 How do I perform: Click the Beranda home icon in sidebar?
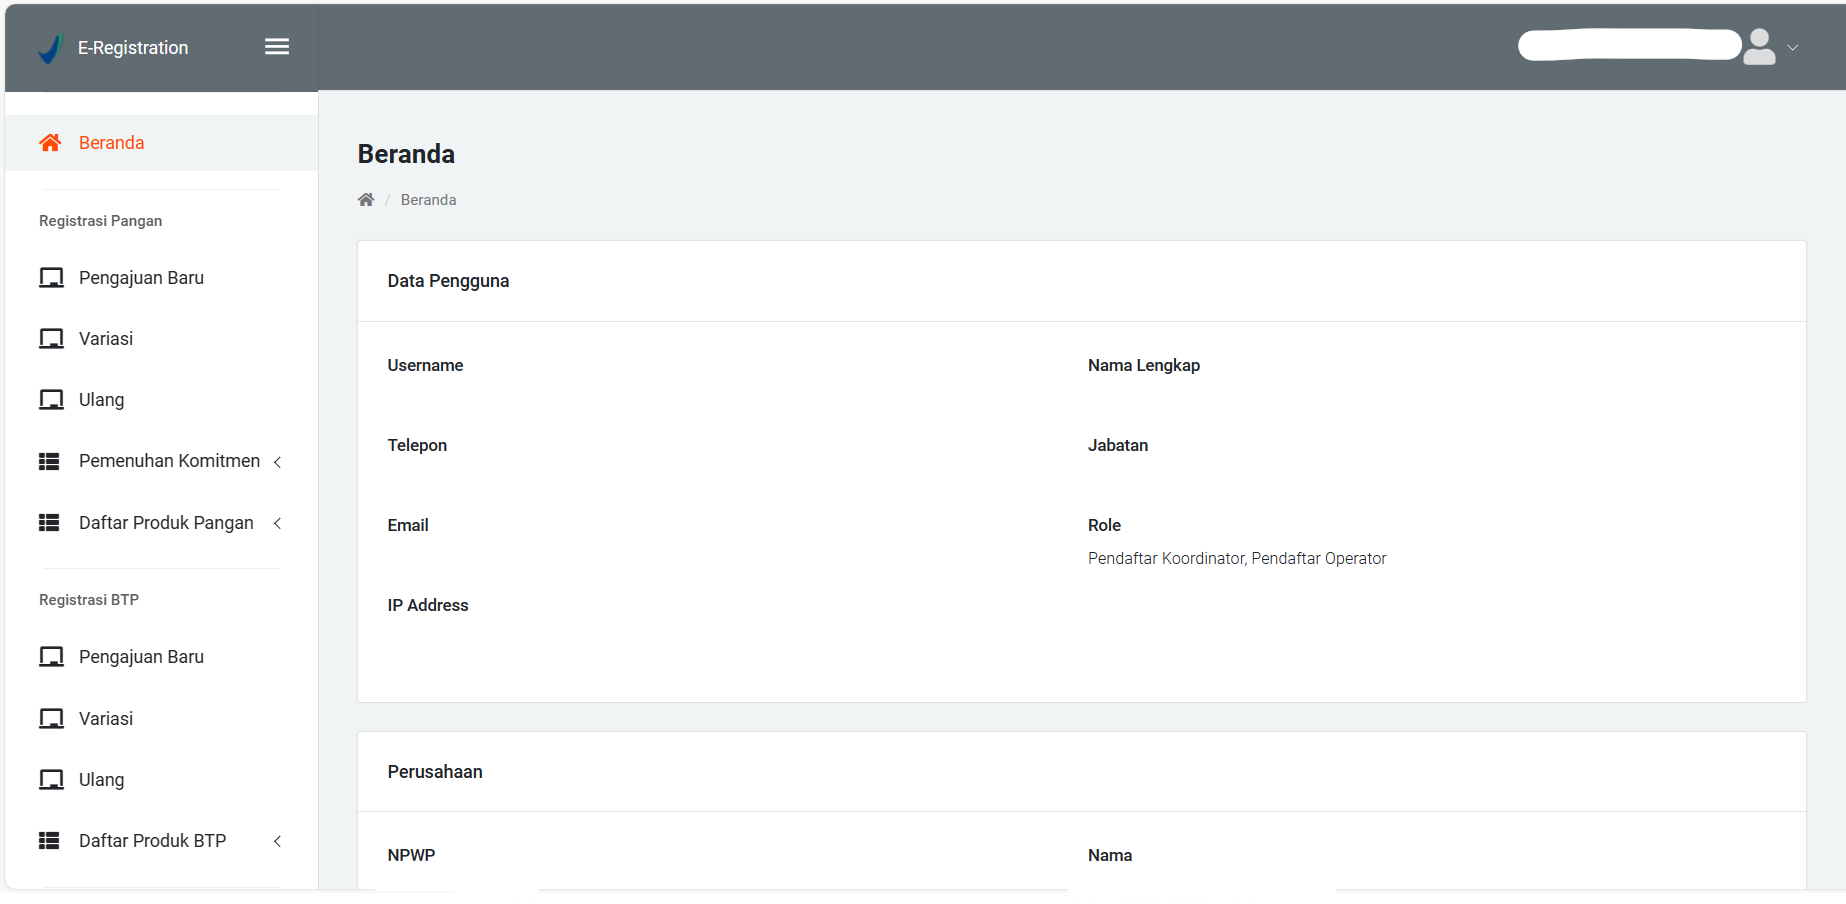pyautogui.click(x=50, y=143)
